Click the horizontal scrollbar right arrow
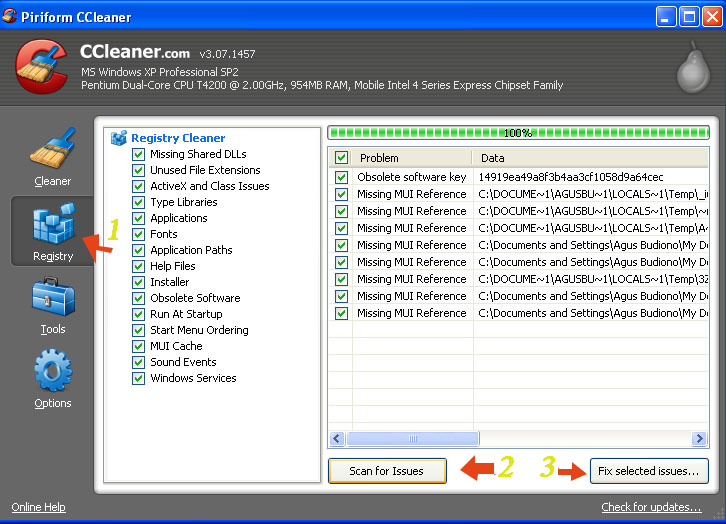The width and height of the screenshot is (726, 524). coord(699,438)
